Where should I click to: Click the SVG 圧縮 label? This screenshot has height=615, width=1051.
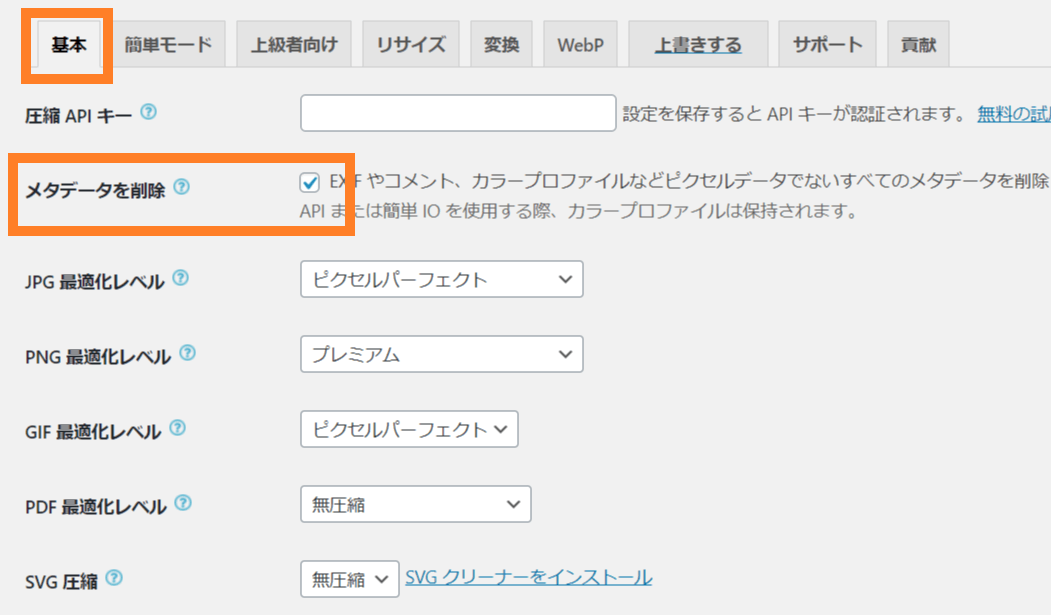point(62,582)
